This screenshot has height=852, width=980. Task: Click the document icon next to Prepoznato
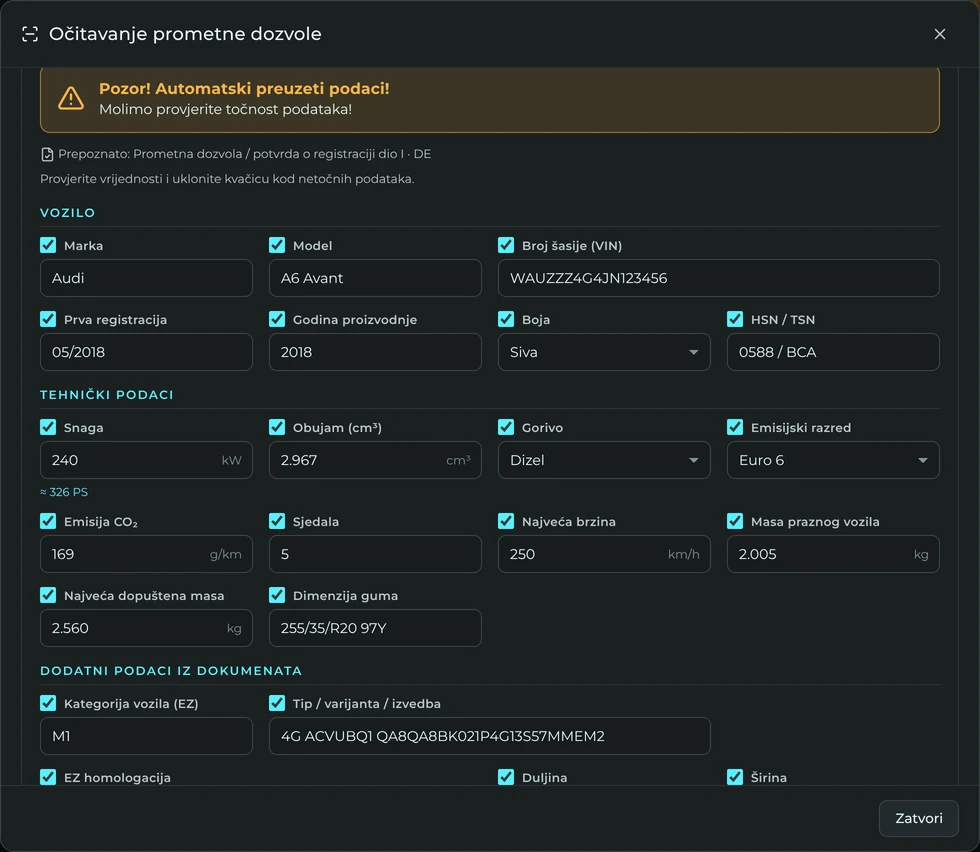[47, 154]
